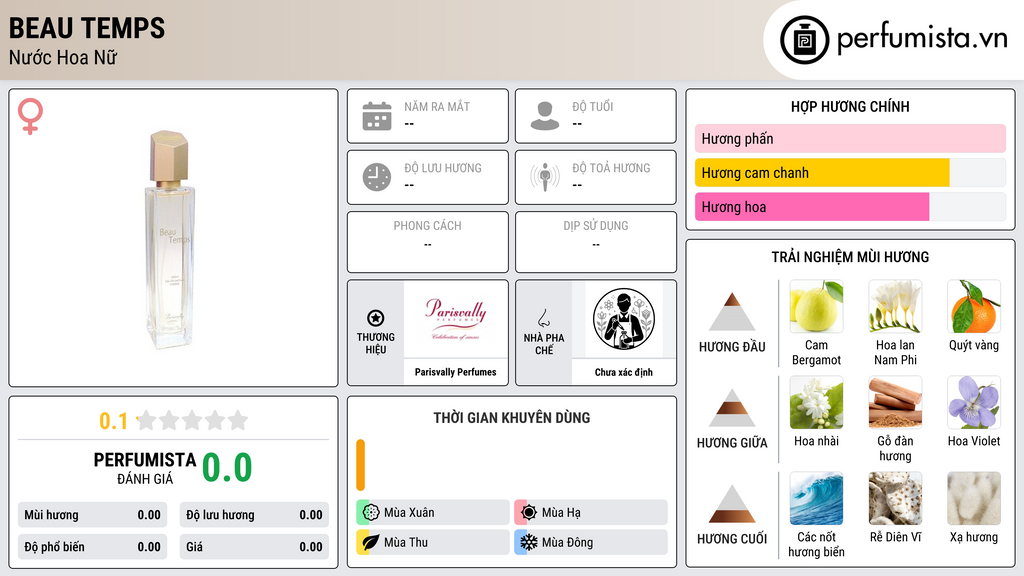Click the Độ Toả Hương label
The height and width of the screenshot is (576, 1024).
pyautogui.click(x=611, y=168)
